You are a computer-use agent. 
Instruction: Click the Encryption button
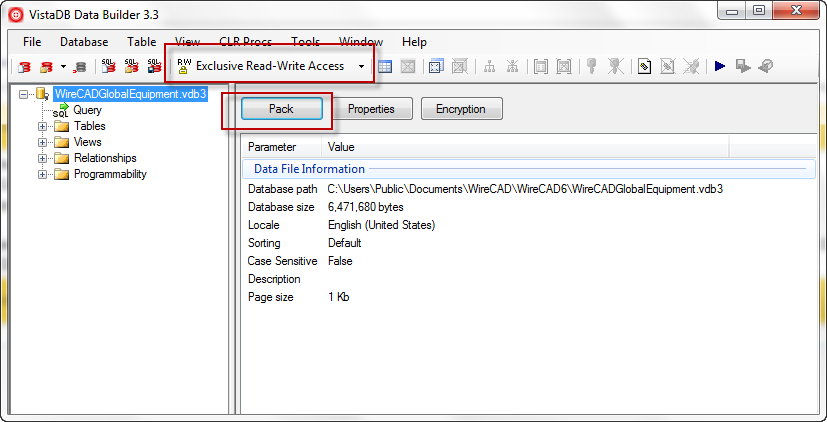(461, 109)
